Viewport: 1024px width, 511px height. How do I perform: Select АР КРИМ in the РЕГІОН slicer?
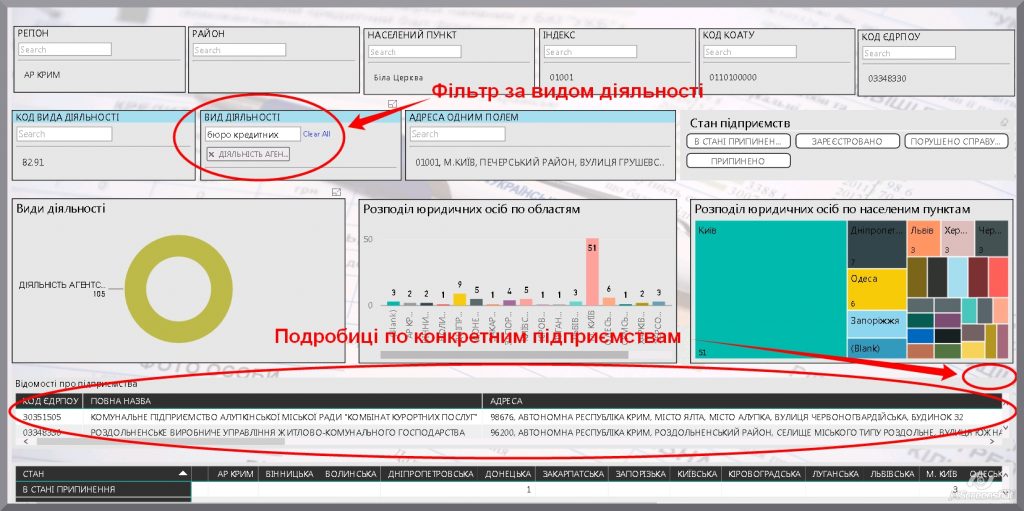coord(41,74)
